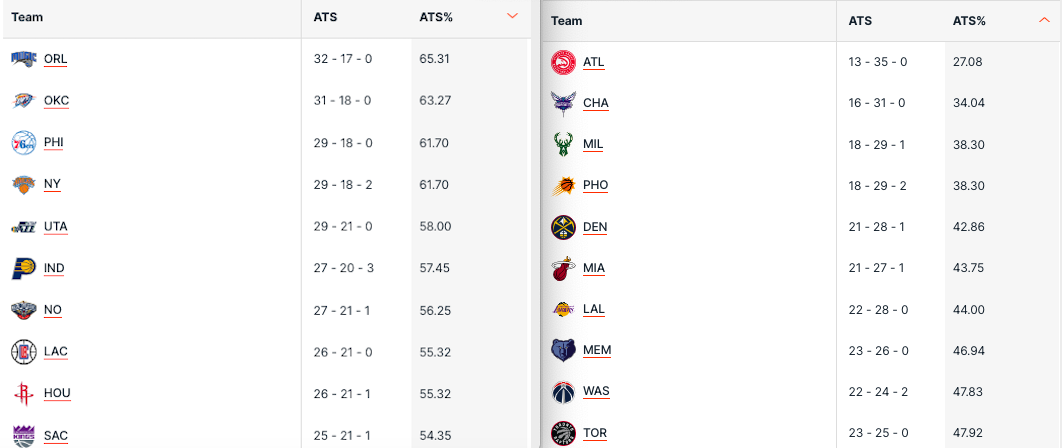Click the Atlanta Hawks logo
The width and height of the screenshot is (1062, 448).
564,62
